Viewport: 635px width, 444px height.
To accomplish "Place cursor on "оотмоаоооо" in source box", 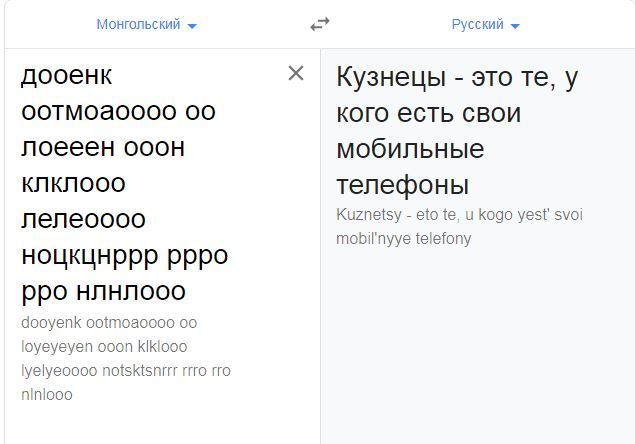I will click(x=99, y=111).
